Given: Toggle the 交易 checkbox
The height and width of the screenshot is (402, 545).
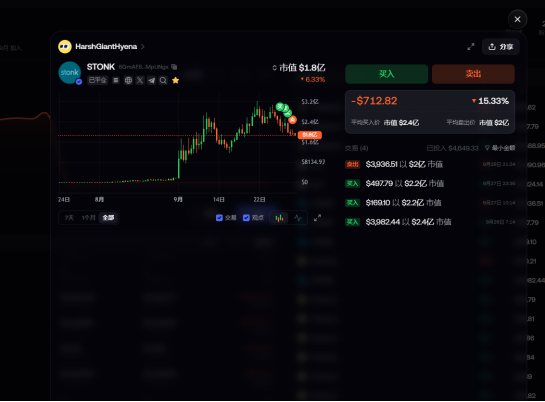Looking at the screenshot, I should [x=219, y=218].
